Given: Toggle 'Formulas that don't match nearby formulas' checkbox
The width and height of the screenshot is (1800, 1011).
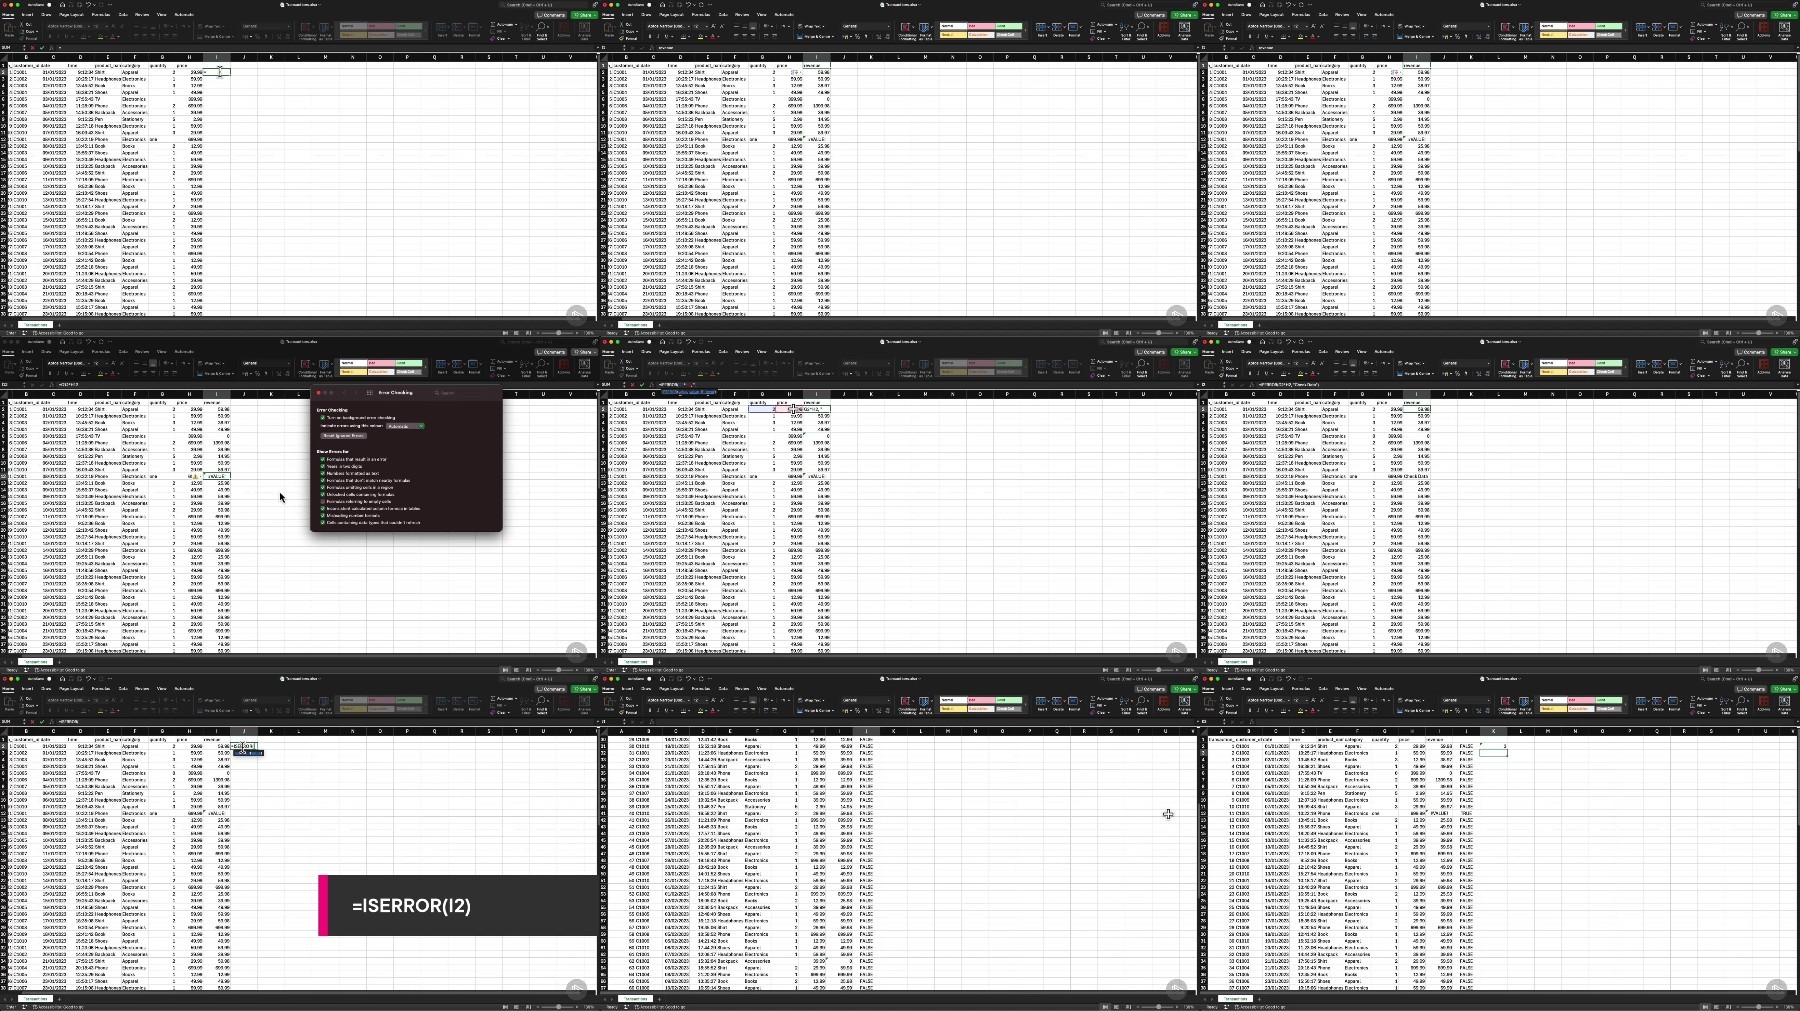Looking at the screenshot, I should pyautogui.click(x=323, y=481).
